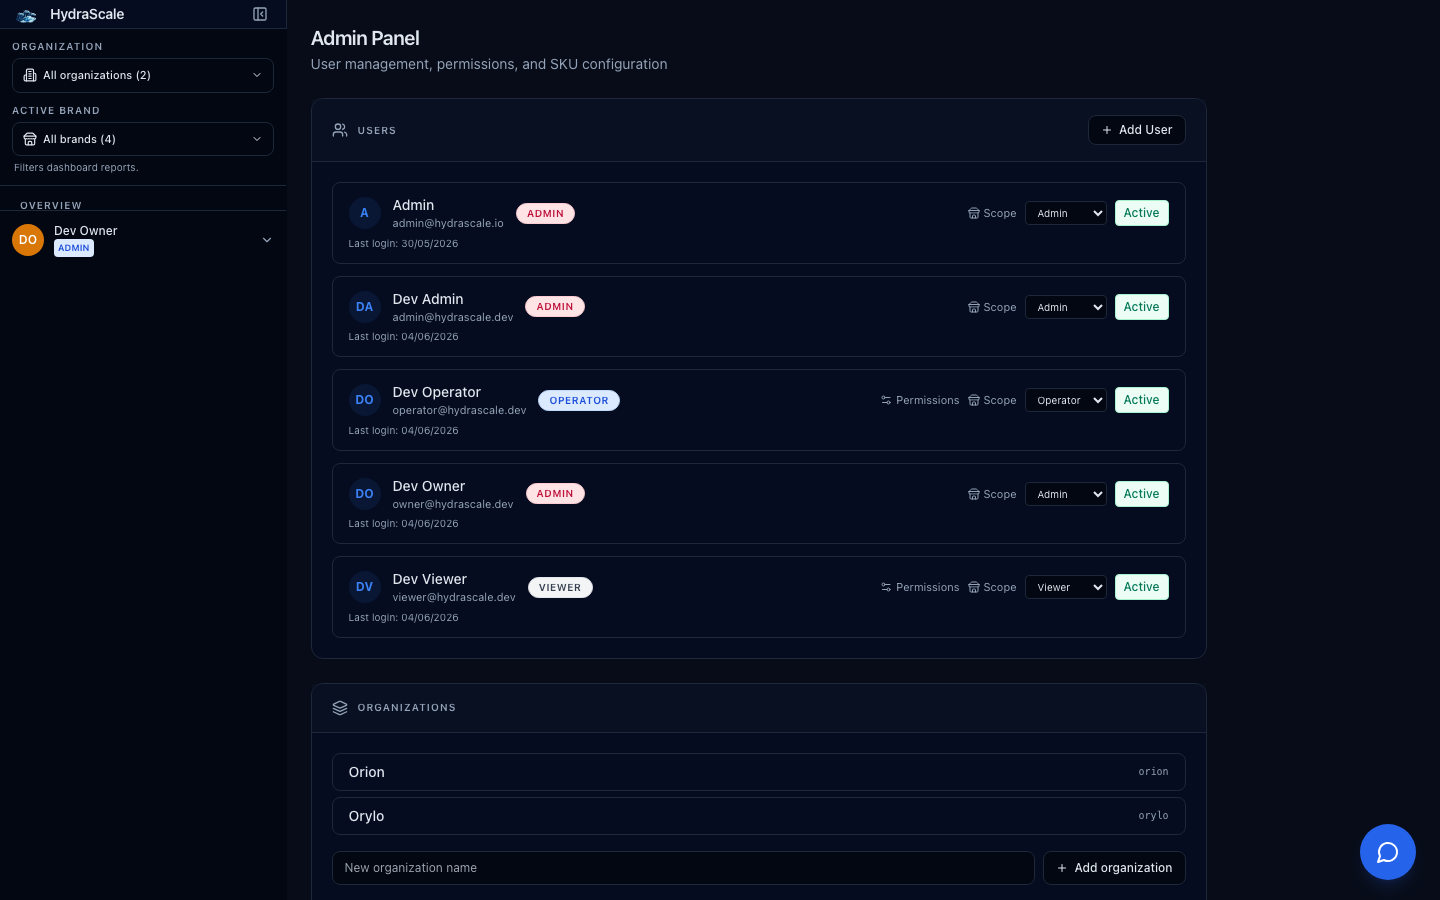1440x900 pixels.
Task: Open the chat support bubble
Action: (1387, 852)
